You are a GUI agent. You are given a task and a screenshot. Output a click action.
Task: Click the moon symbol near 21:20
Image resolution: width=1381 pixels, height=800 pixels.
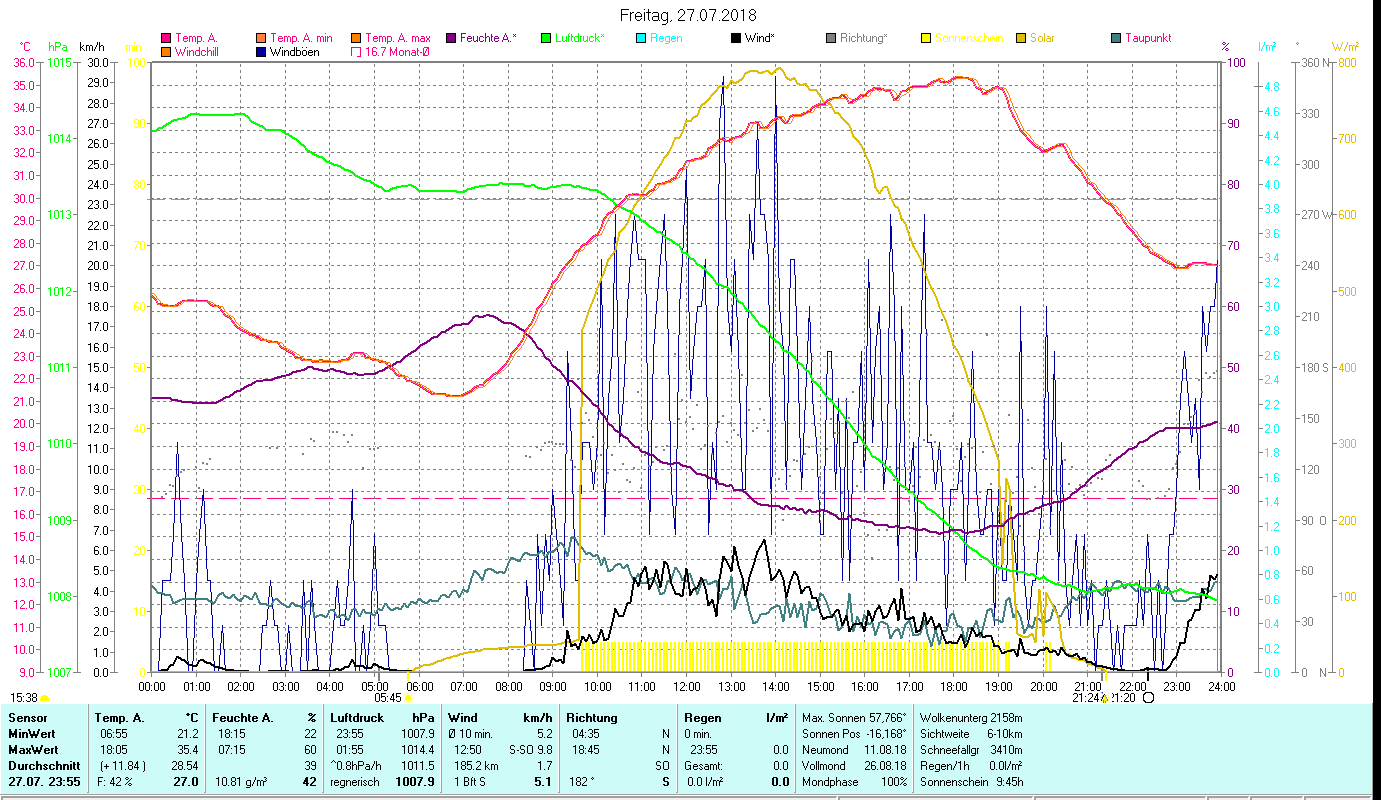(1148, 698)
